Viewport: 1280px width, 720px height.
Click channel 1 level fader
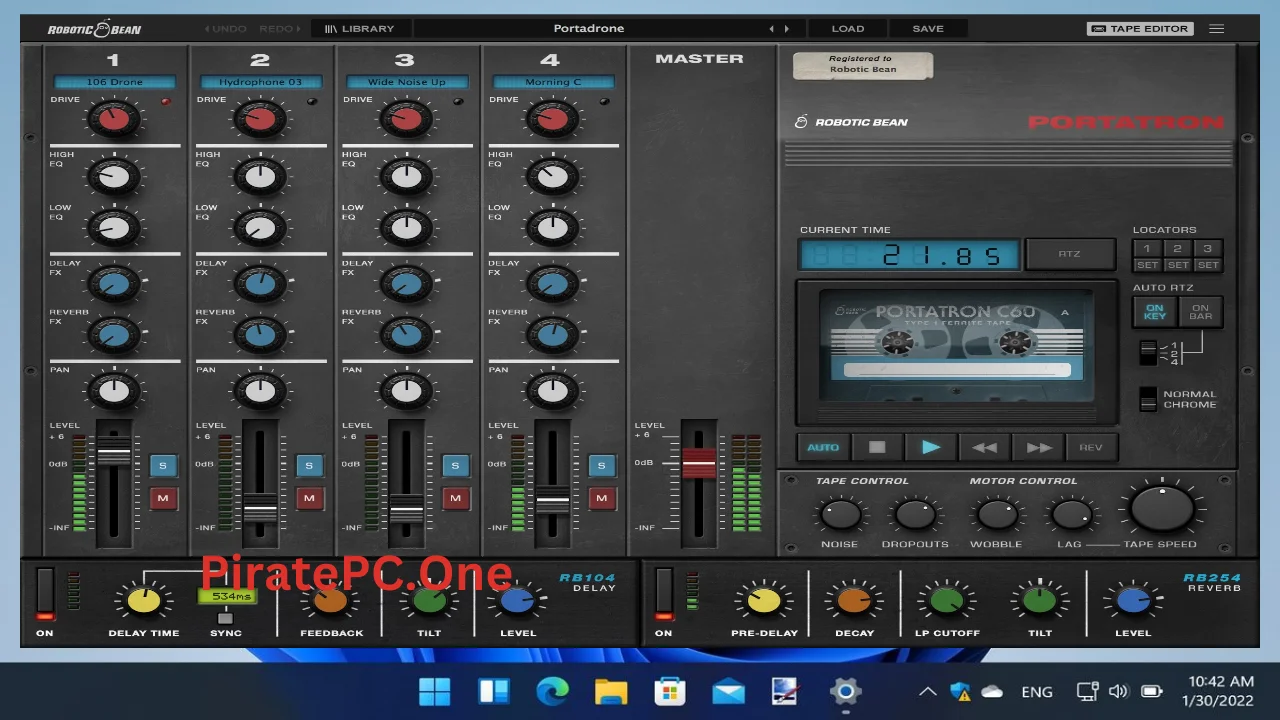114,453
